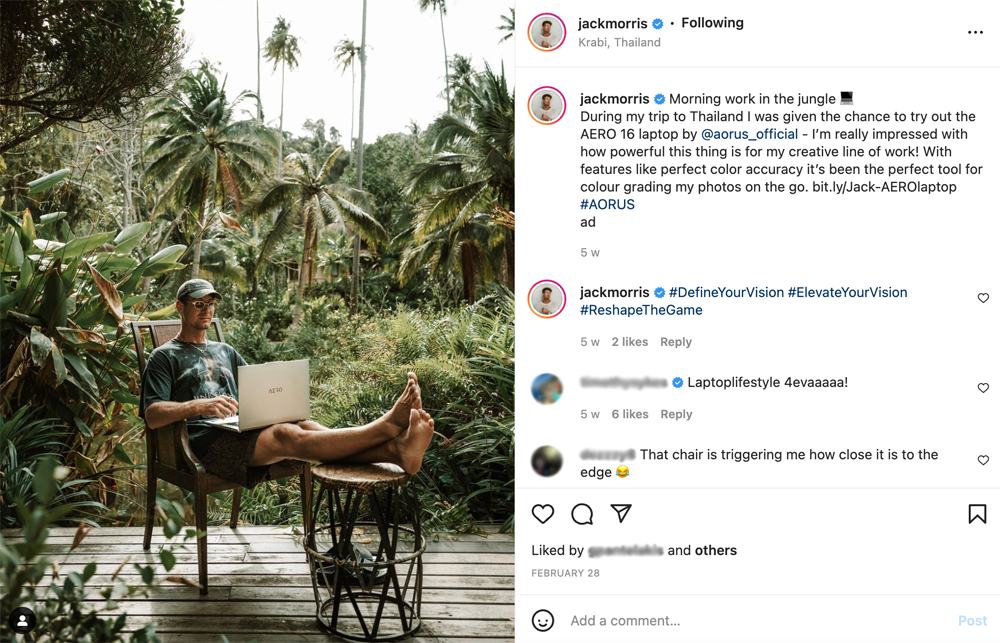The image size is (1000, 643).
Task: Show tagged people icon on photo
Action: (x=22, y=621)
